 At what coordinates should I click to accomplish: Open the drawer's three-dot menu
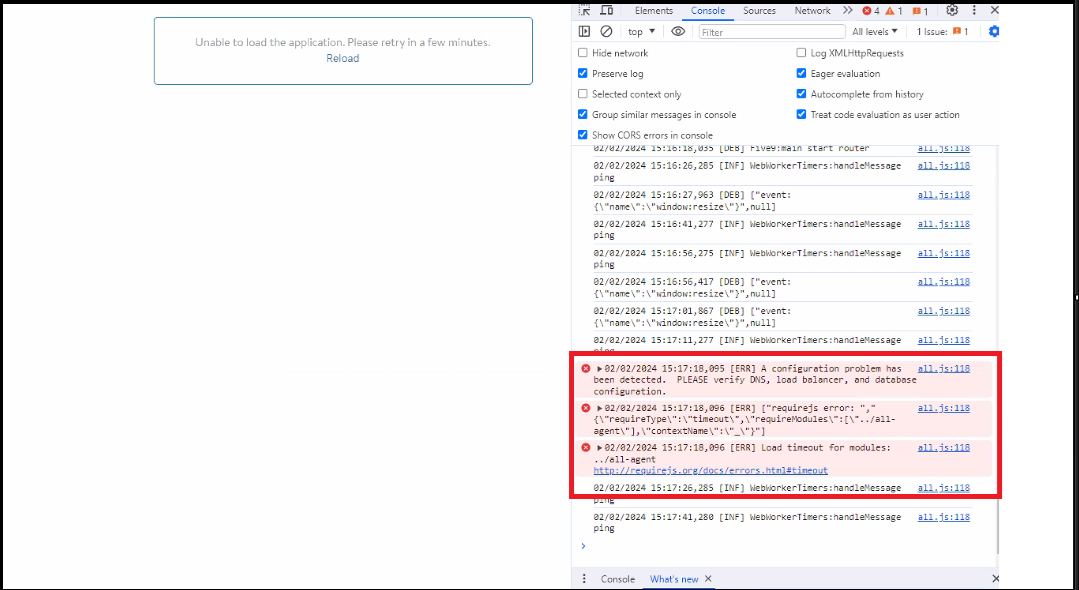point(583,578)
